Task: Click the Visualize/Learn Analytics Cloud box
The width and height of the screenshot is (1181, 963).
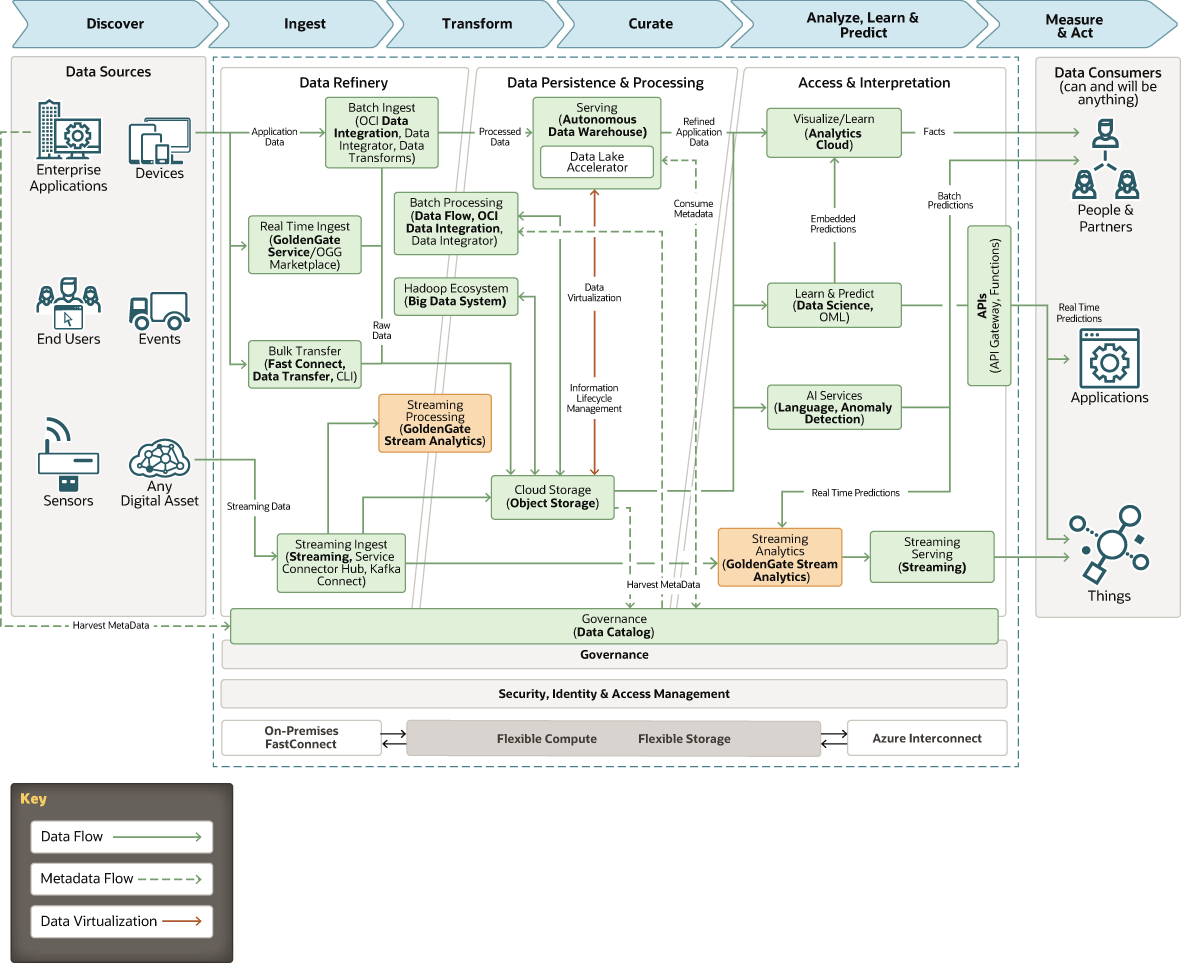Action: point(834,133)
